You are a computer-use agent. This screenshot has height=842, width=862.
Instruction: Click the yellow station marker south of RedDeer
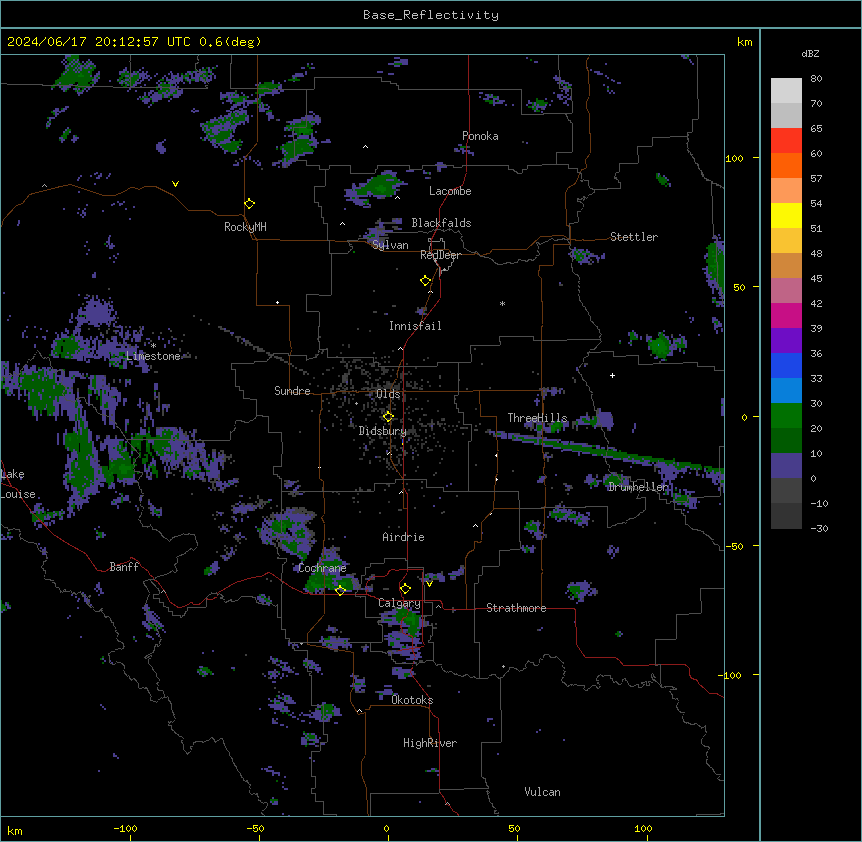click(x=426, y=281)
